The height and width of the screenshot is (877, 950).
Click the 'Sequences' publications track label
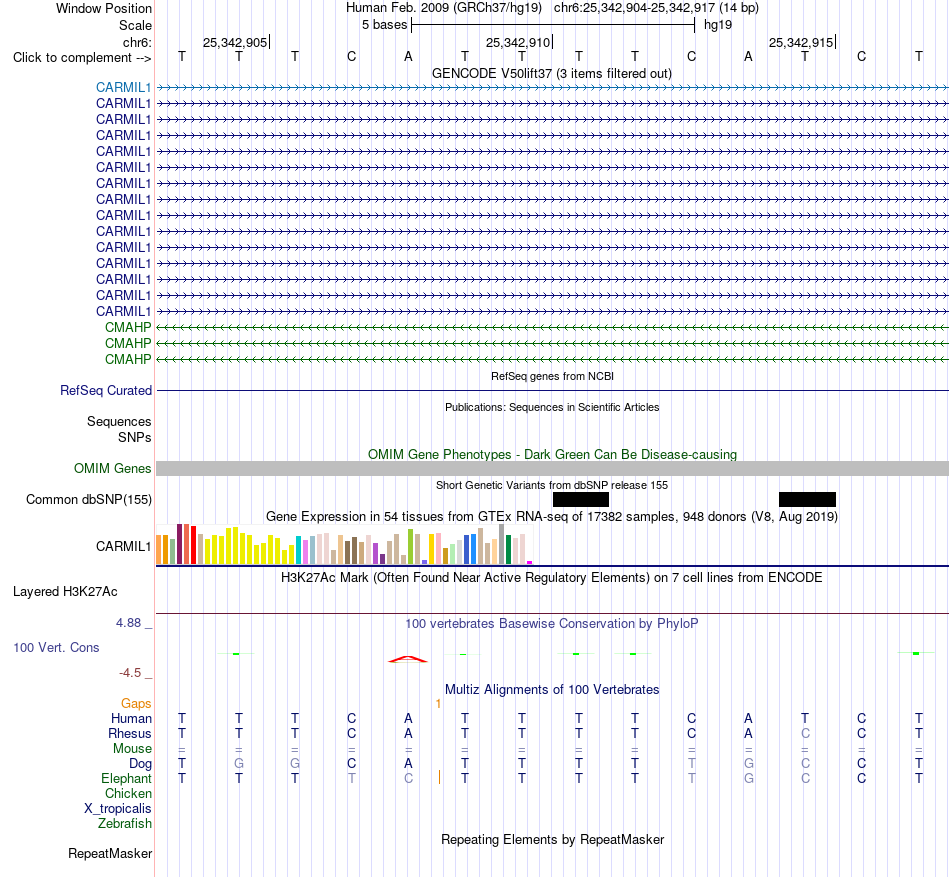(119, 422)
